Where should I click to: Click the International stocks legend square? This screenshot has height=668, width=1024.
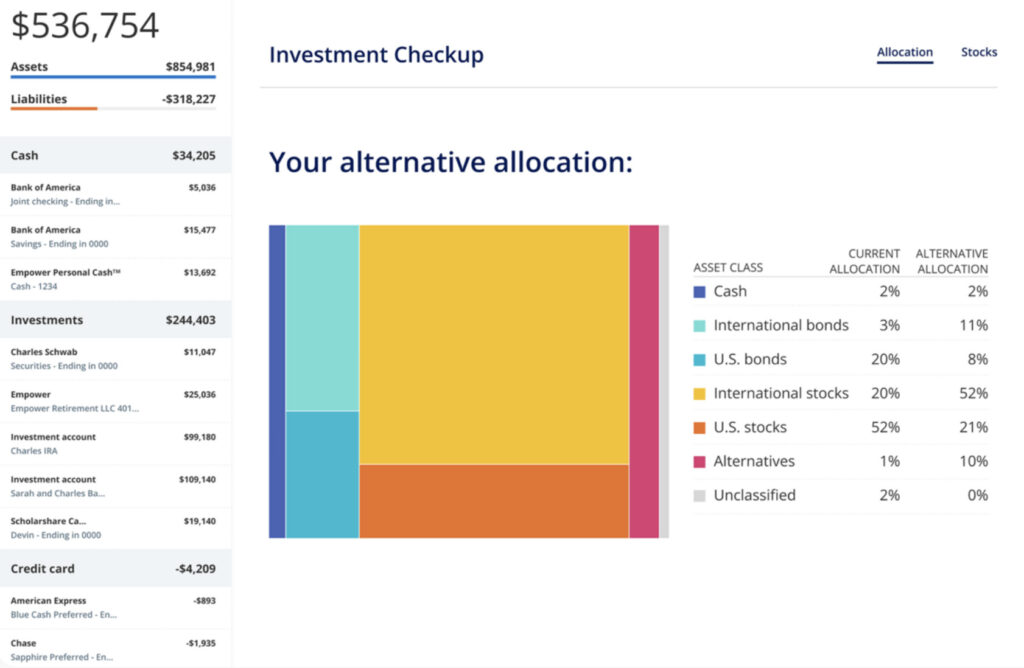(698, 393)
